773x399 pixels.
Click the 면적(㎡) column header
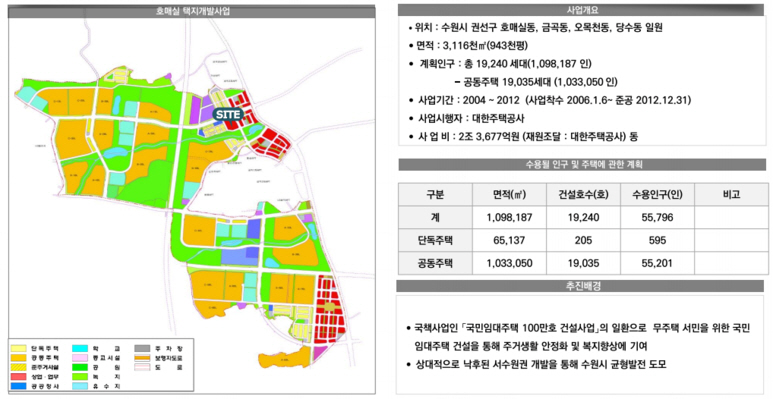pos(509,194)
